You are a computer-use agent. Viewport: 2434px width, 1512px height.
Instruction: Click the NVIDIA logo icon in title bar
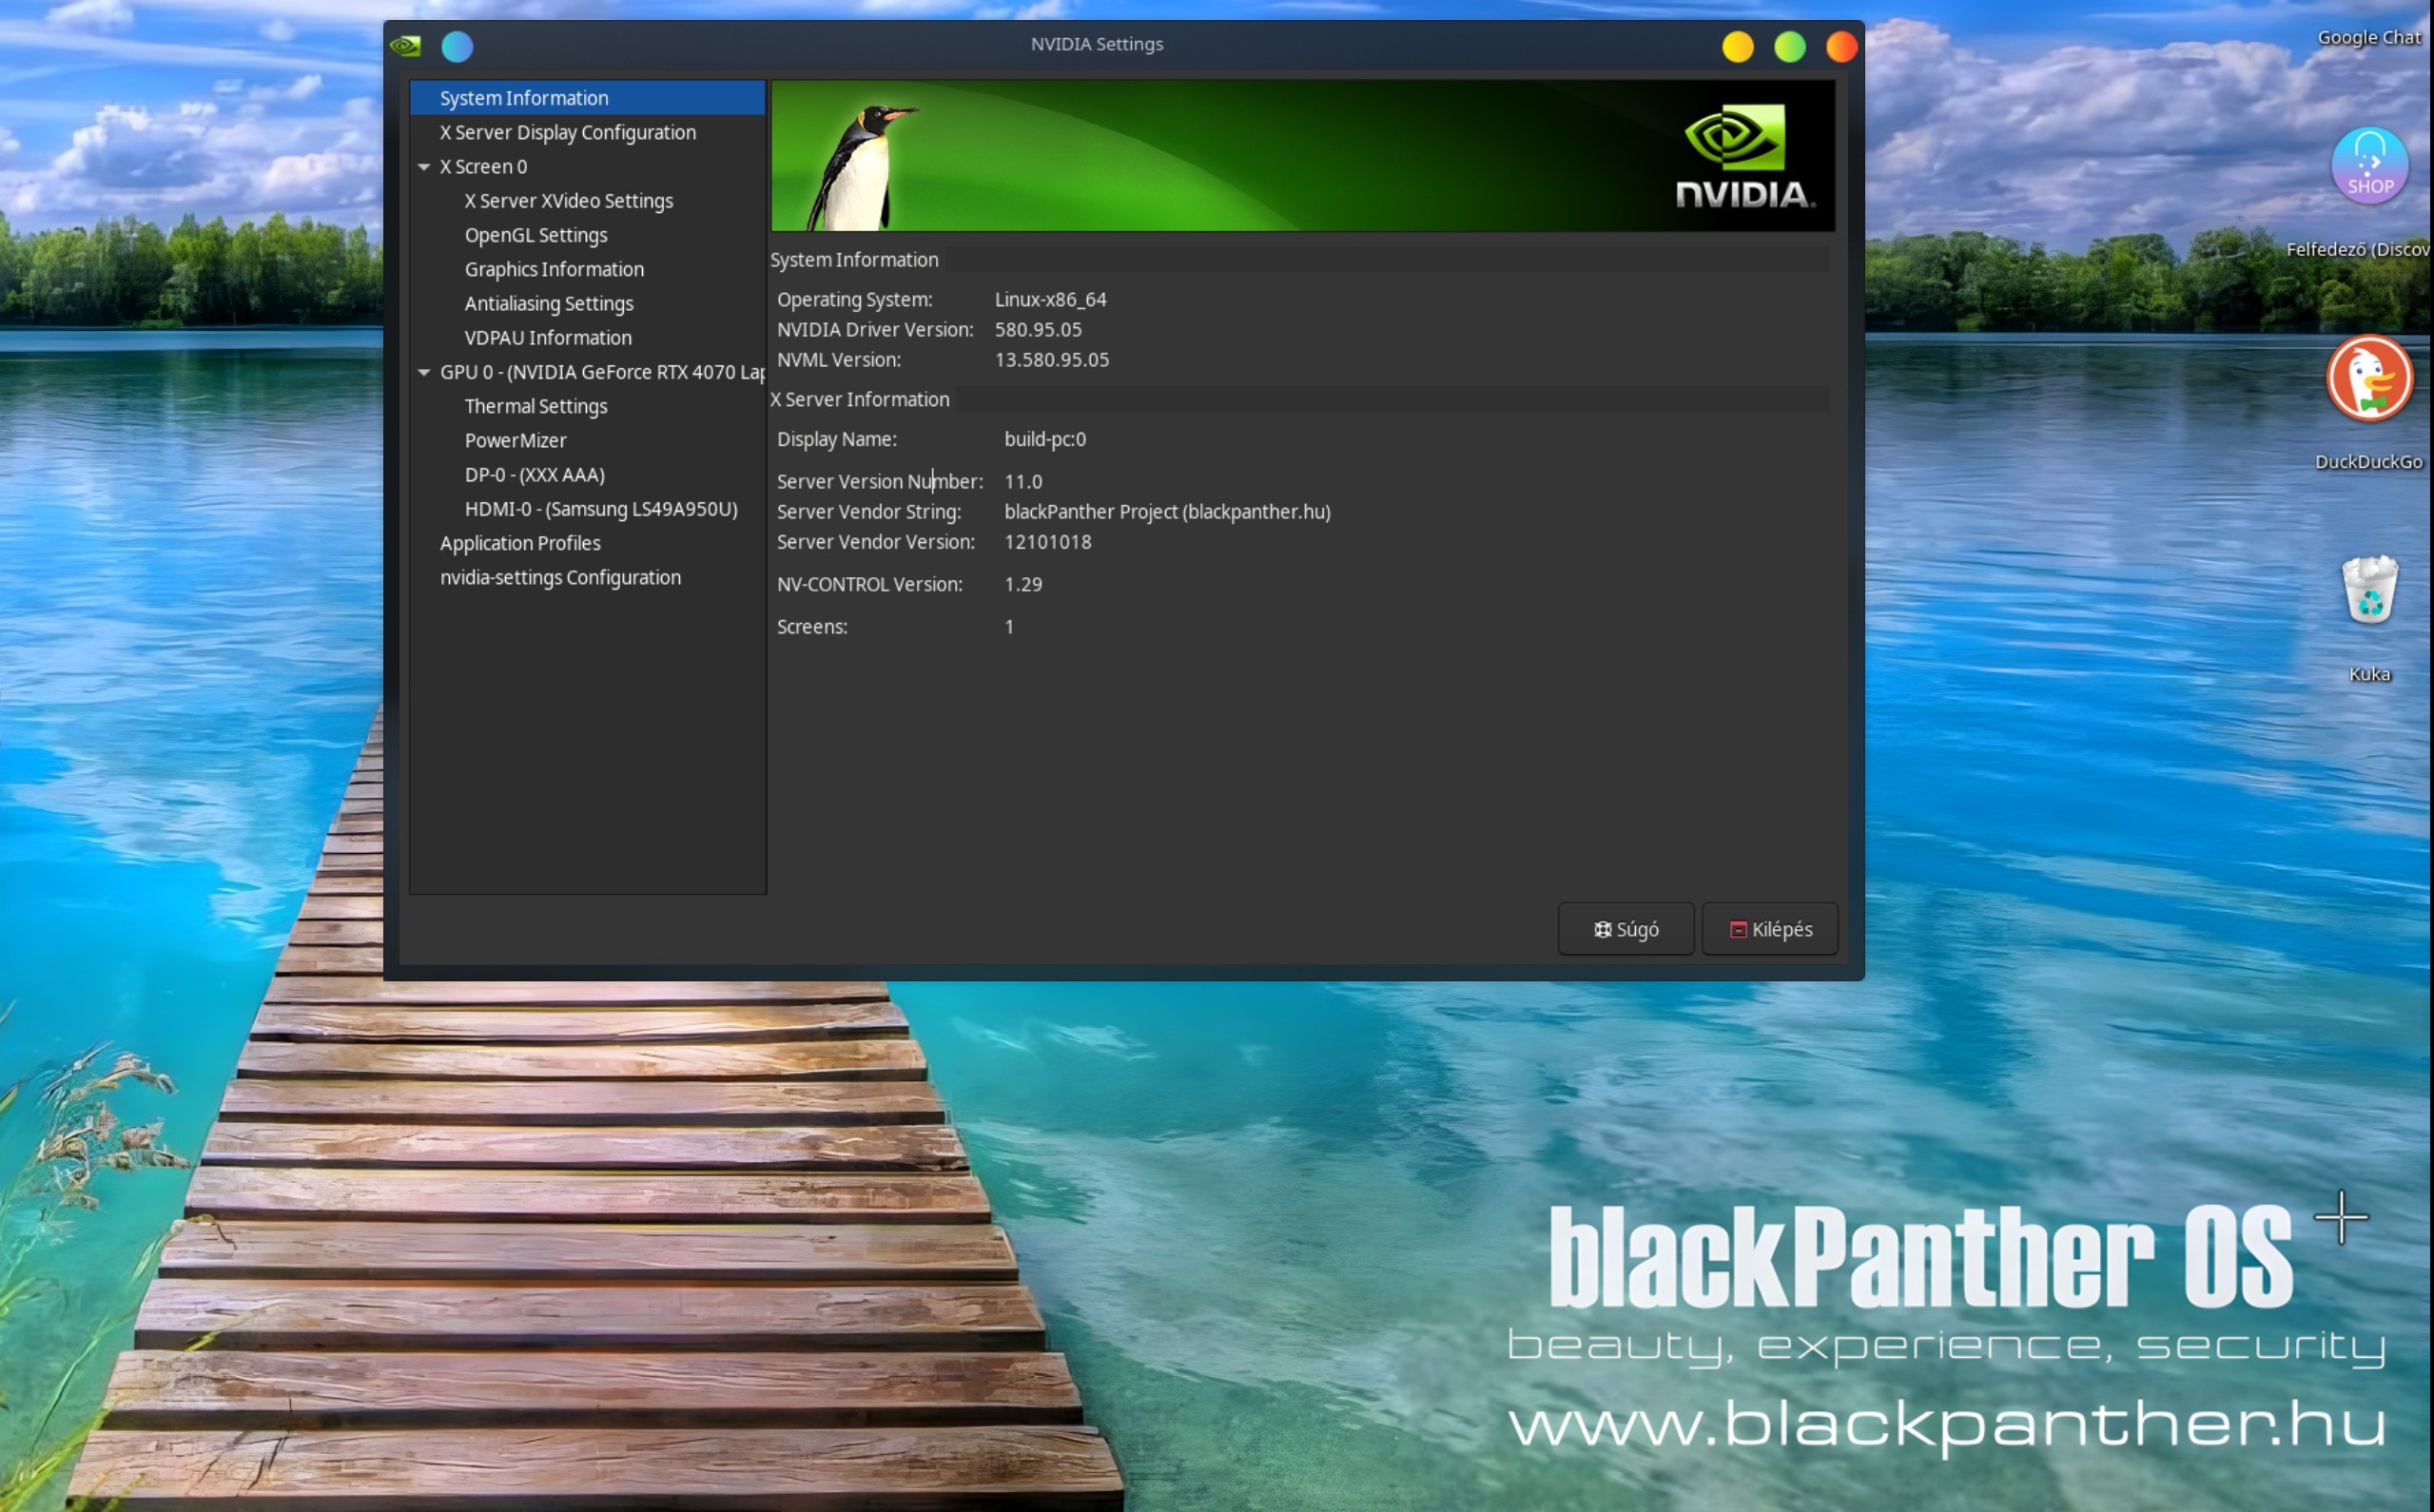pos(405,46)
